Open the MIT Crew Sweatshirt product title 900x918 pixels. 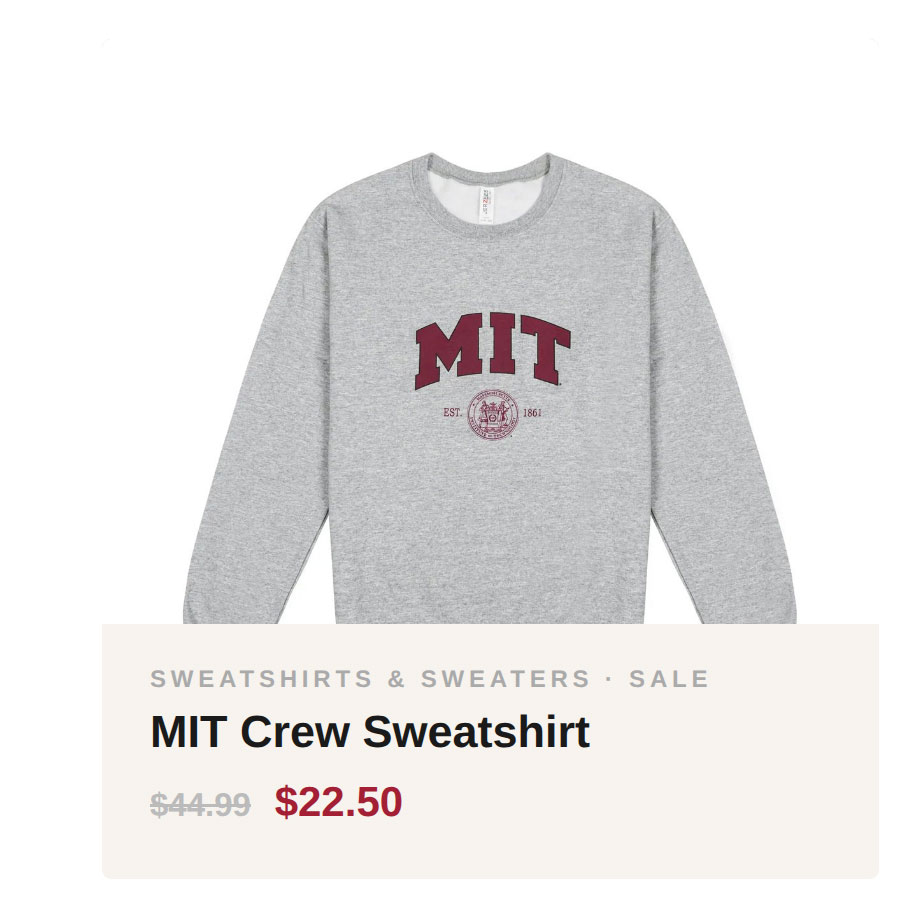tap(370, 732)
